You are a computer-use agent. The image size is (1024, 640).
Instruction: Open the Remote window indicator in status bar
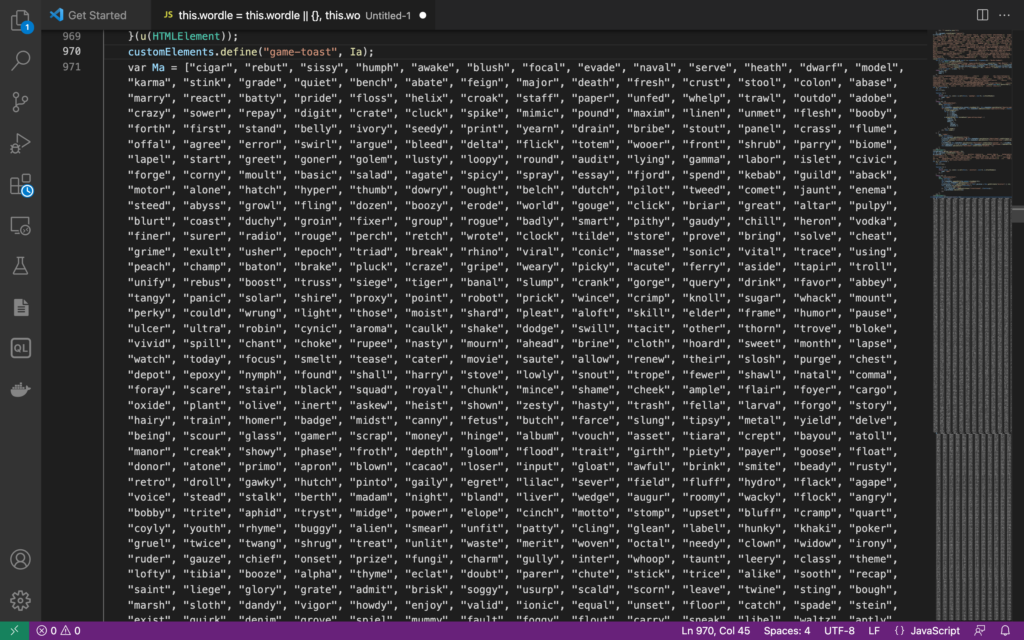click(x=14, y=631)
